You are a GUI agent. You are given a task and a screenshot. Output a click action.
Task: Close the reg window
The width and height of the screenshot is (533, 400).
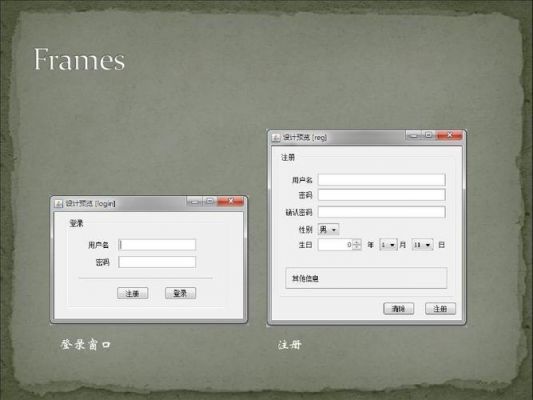click(x=450, y=135)
